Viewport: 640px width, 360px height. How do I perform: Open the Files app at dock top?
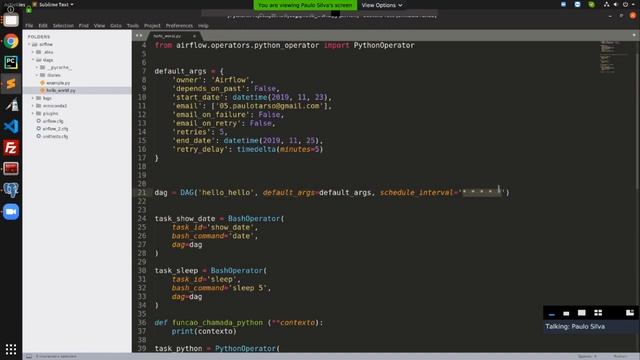[11, 20]
